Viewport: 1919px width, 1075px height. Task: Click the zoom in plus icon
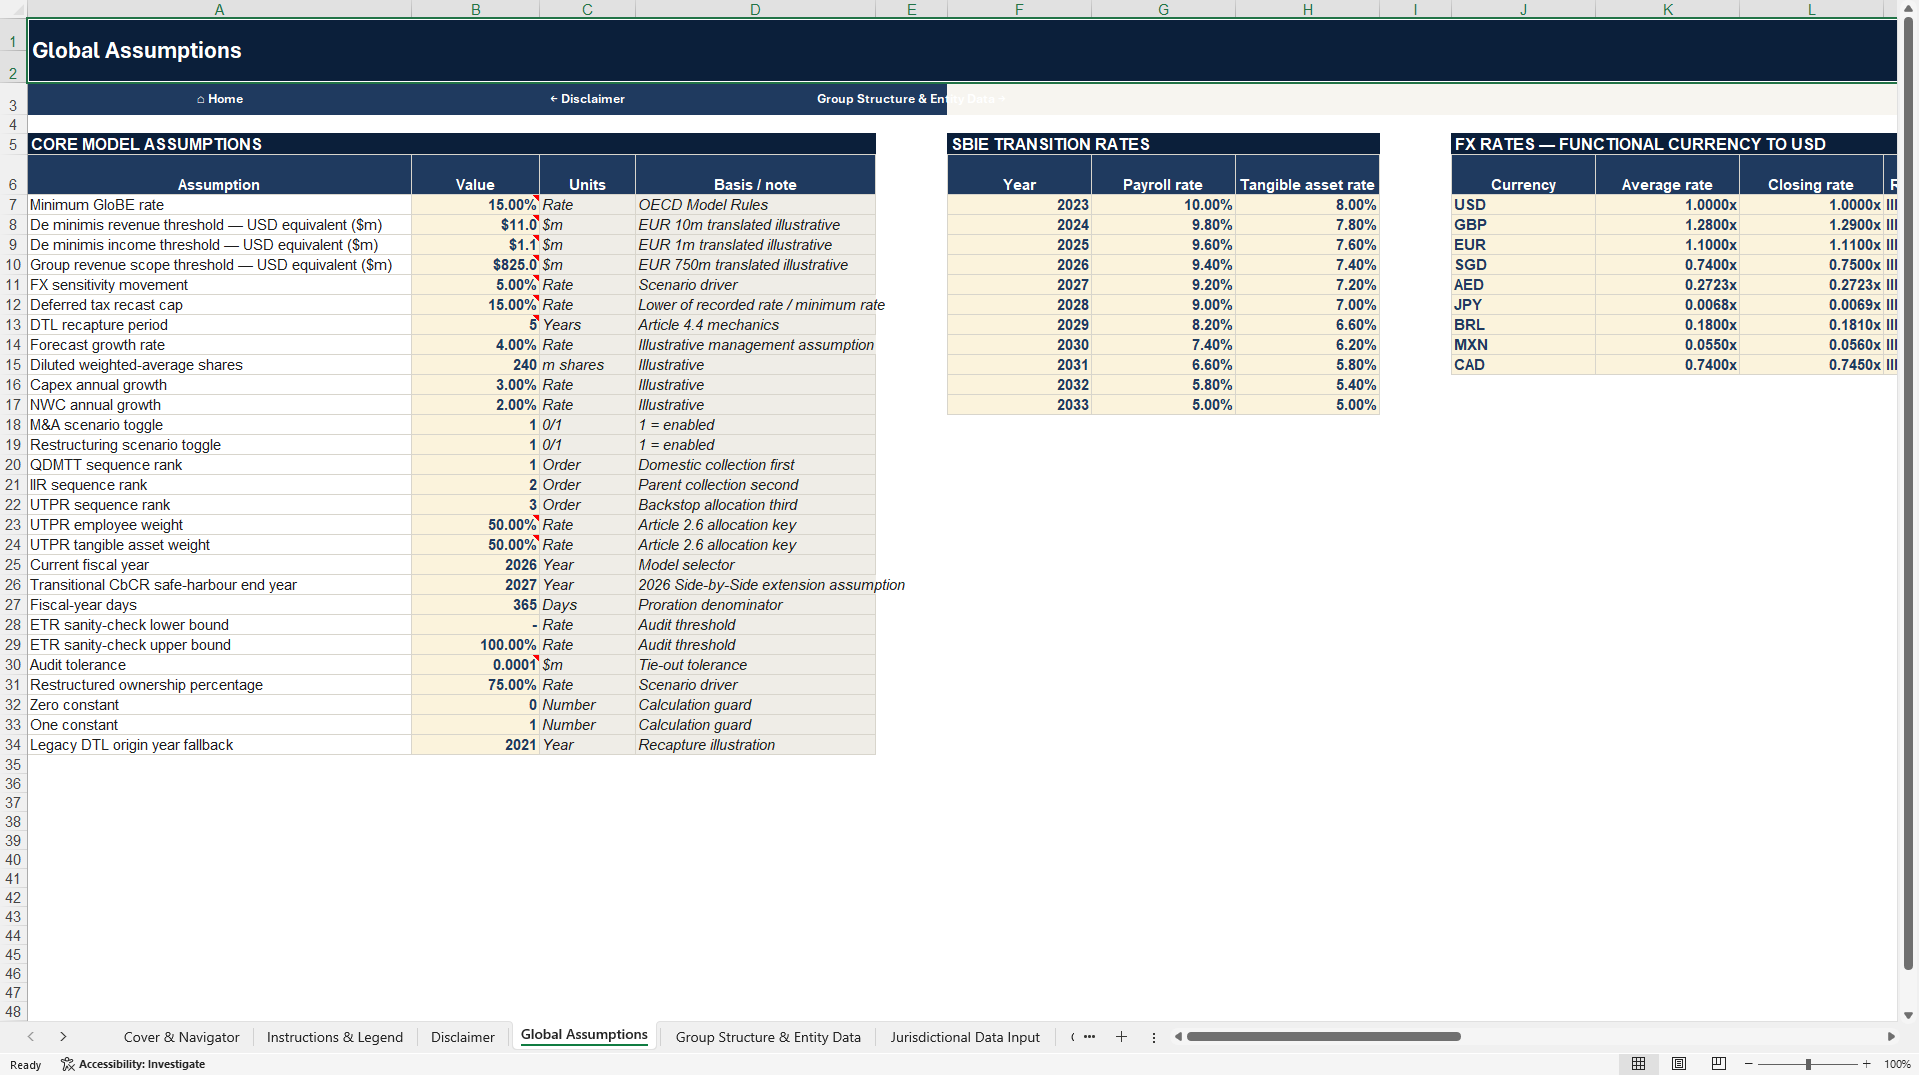click(1866, 1064)
